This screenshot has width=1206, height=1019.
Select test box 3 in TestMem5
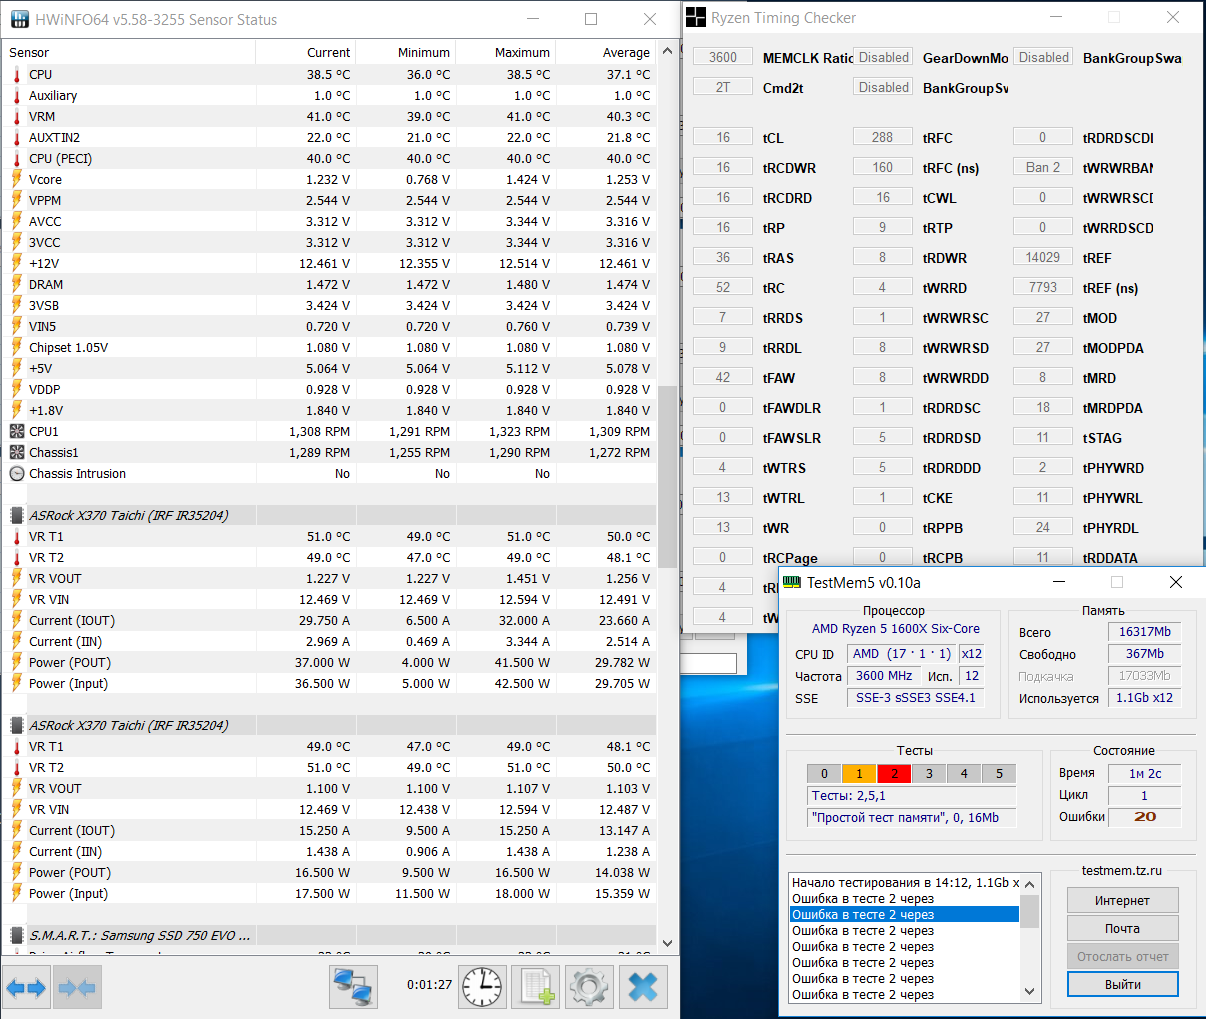pos(929,773)
